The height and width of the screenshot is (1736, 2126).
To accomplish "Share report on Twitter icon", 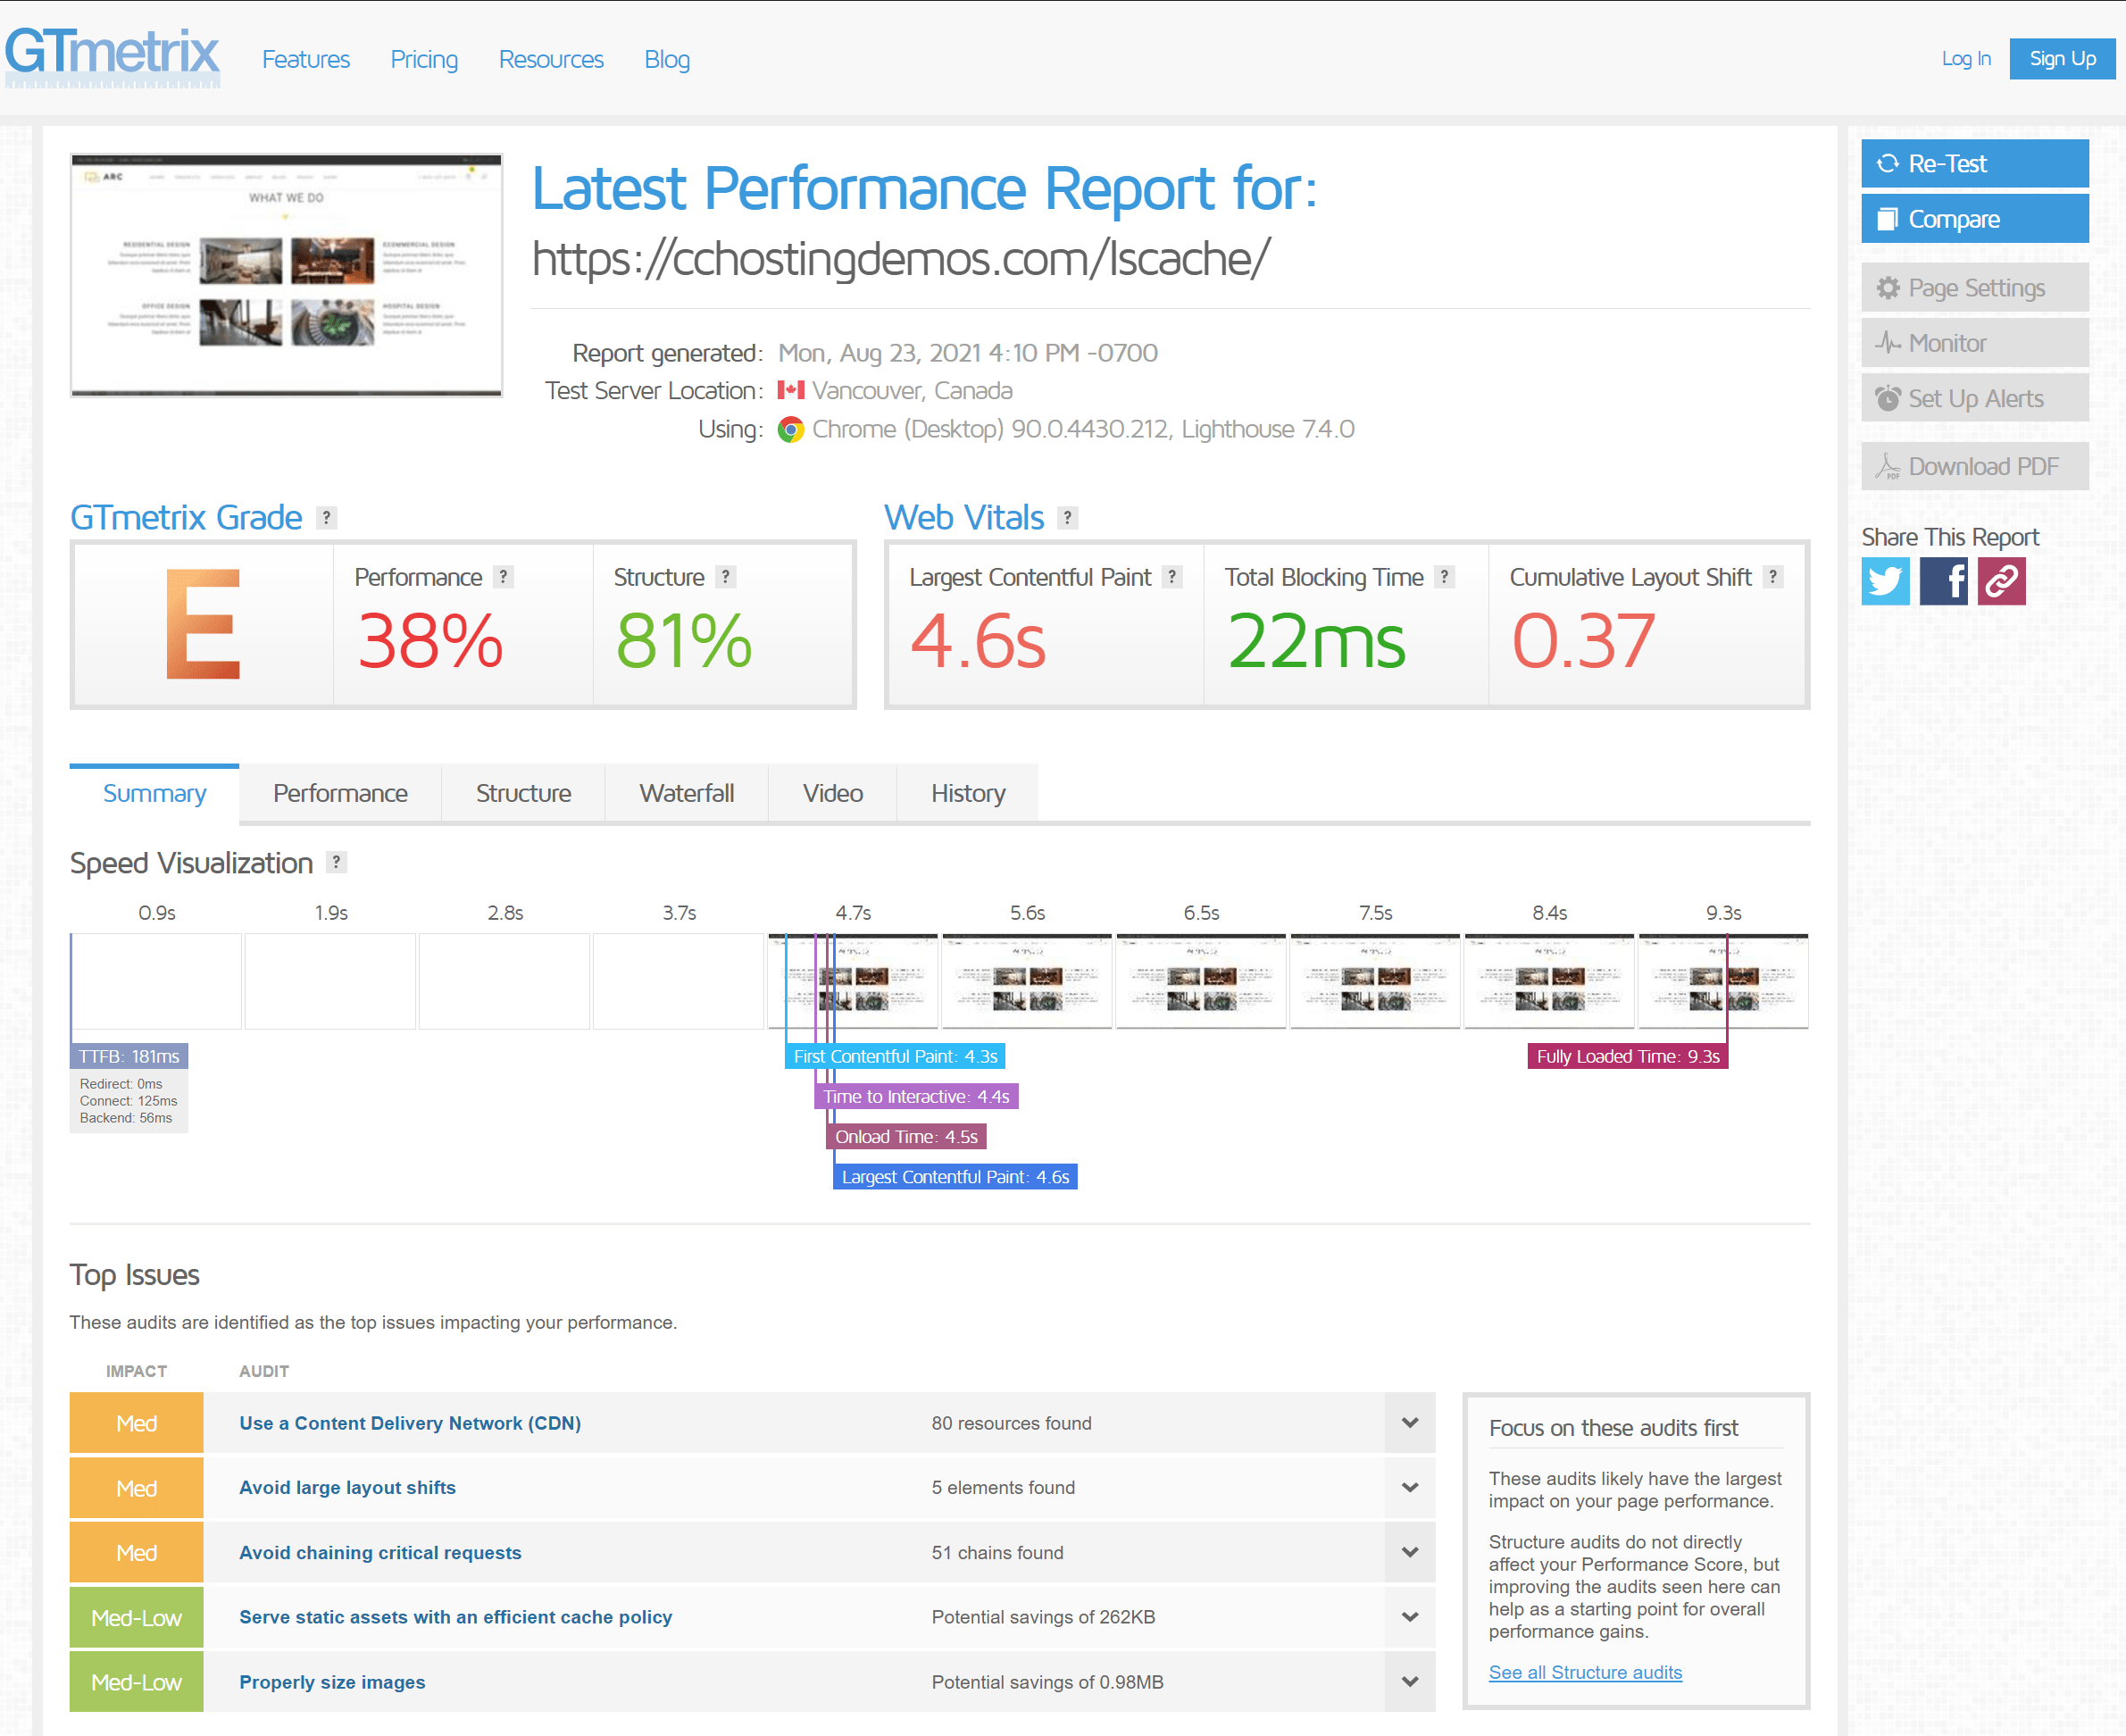I will pos(1885,581).
